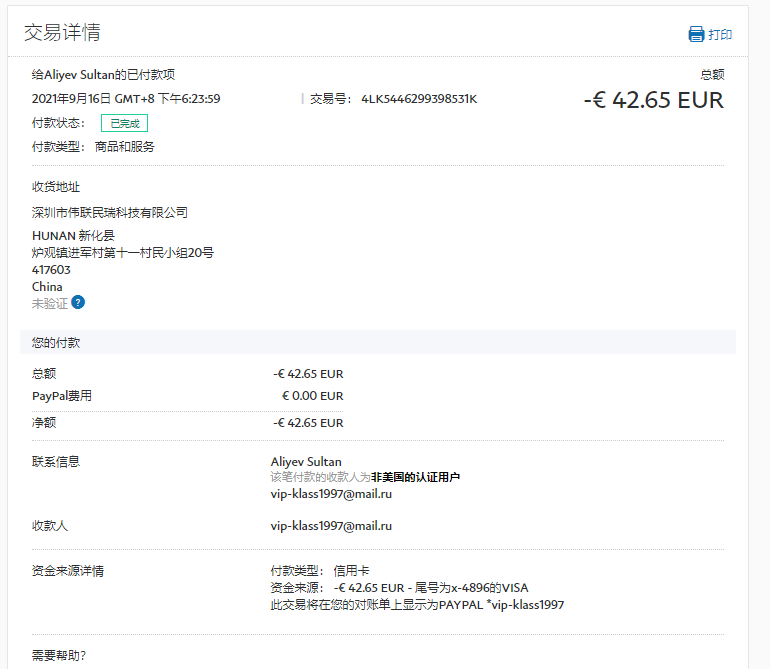Click the 打印 print link text
The width and height of the screenshot is (770, 669).
720,35
